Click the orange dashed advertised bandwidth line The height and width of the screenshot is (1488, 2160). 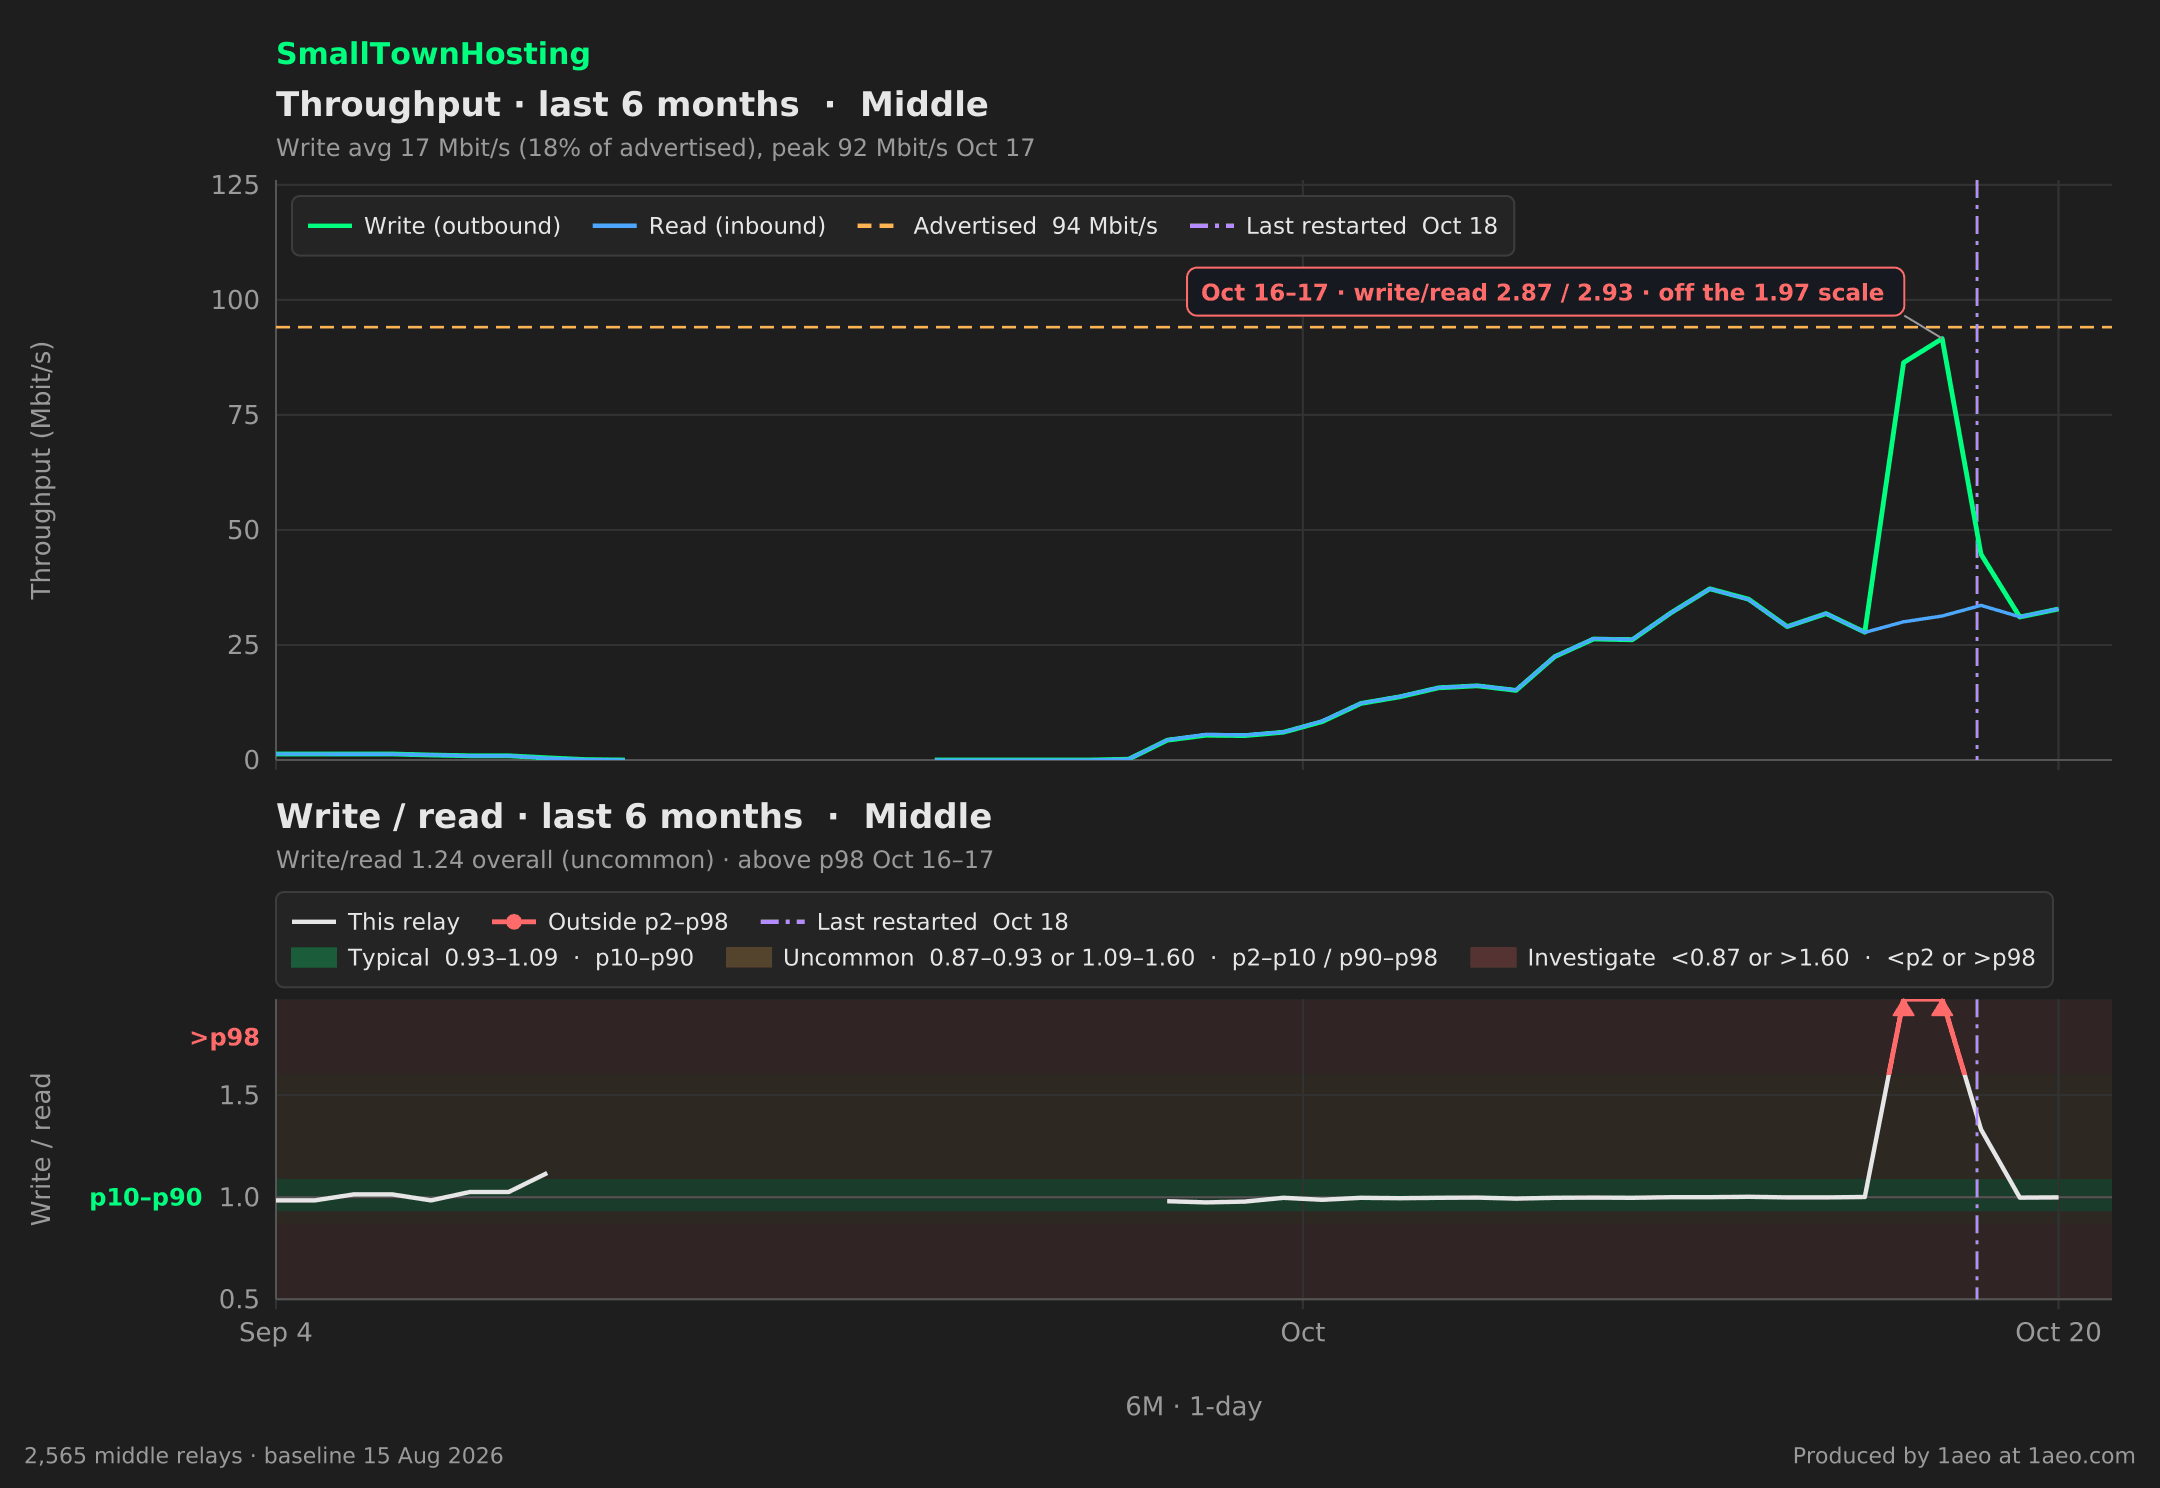pos(1194,327)
